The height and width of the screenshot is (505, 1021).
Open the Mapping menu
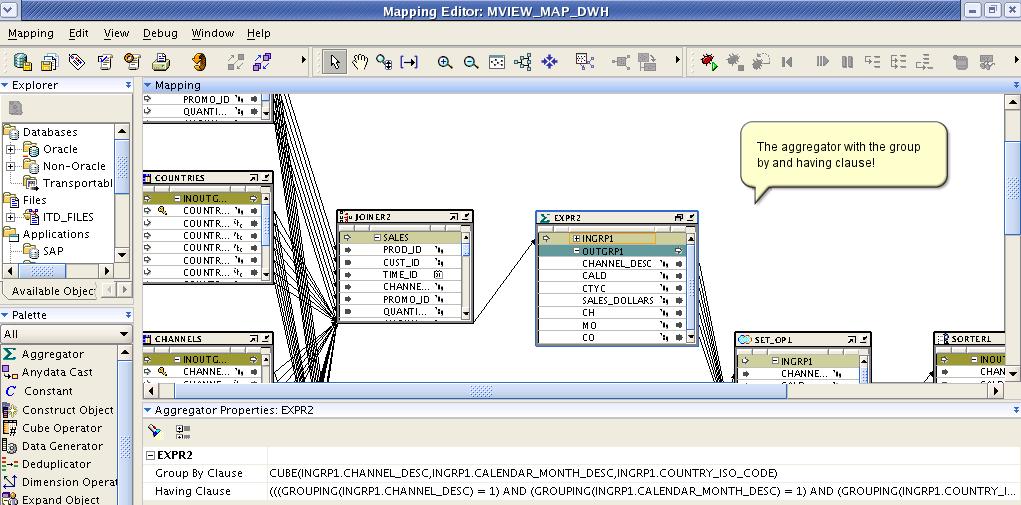pyautogui.click(x=31, y=33)
